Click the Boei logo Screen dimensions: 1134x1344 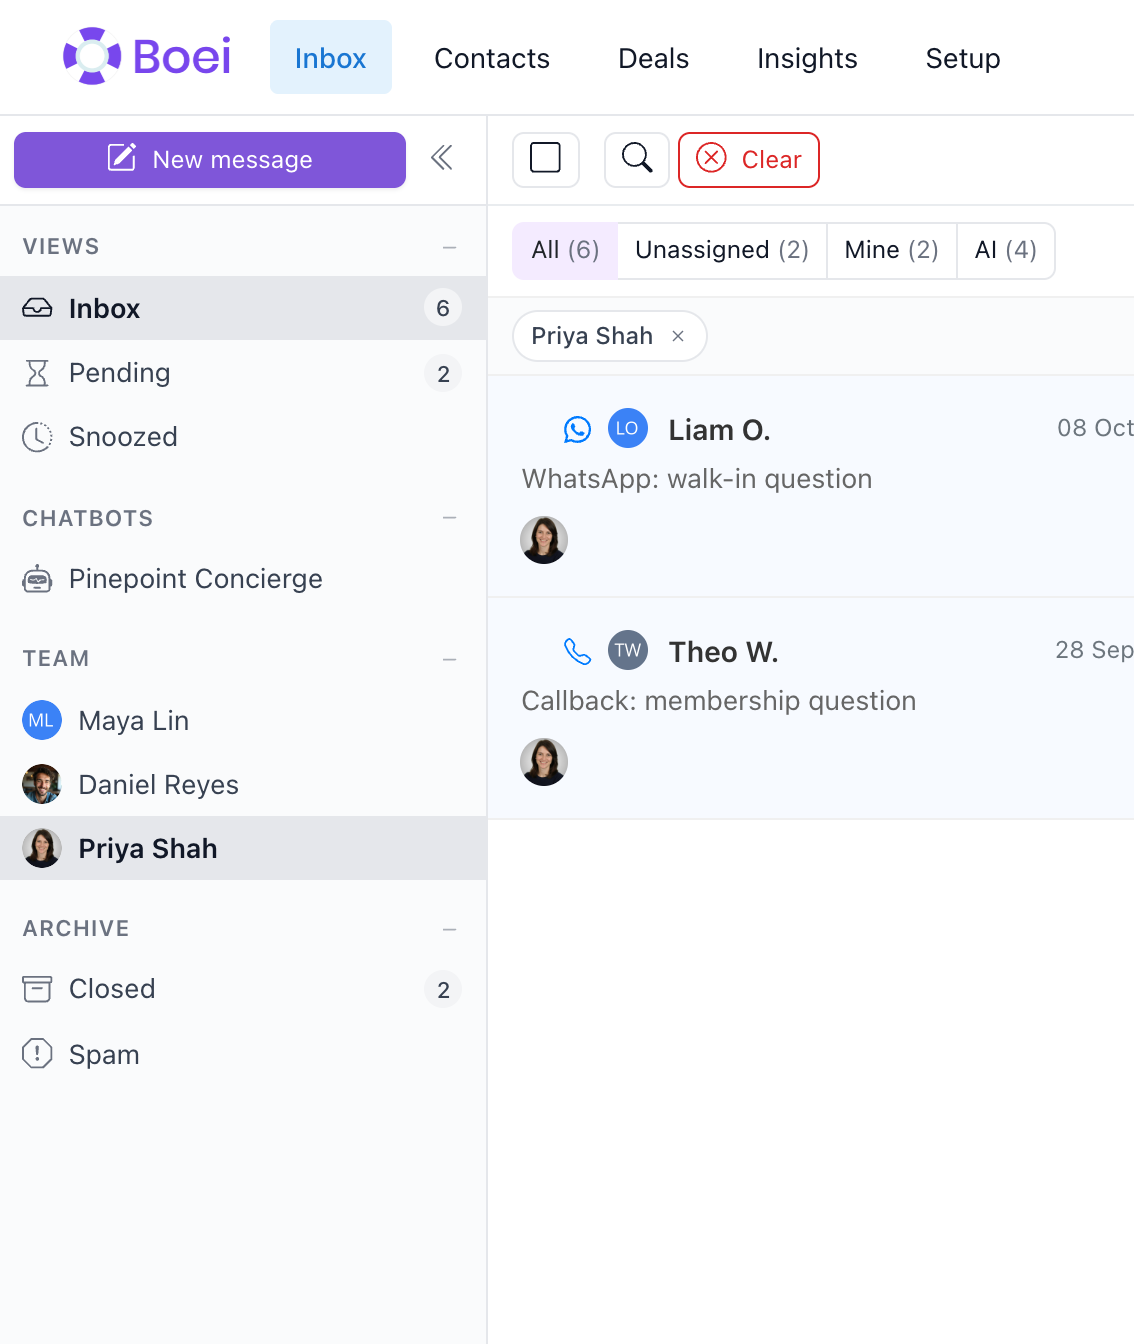147,56
